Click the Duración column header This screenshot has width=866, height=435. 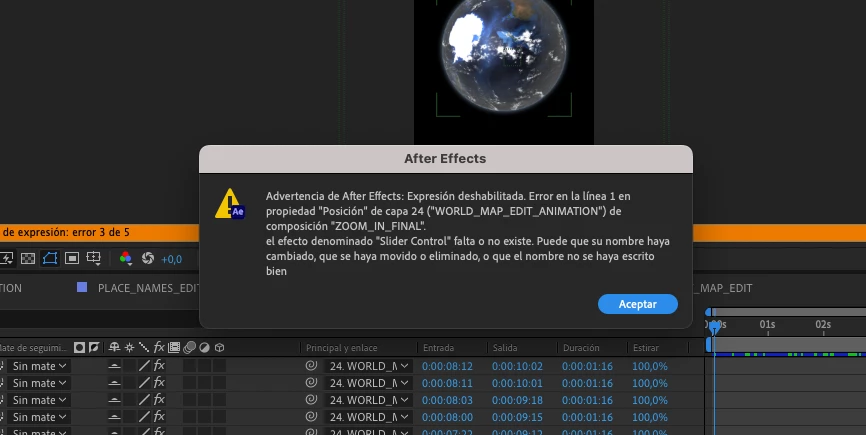(x=581, y=348)
